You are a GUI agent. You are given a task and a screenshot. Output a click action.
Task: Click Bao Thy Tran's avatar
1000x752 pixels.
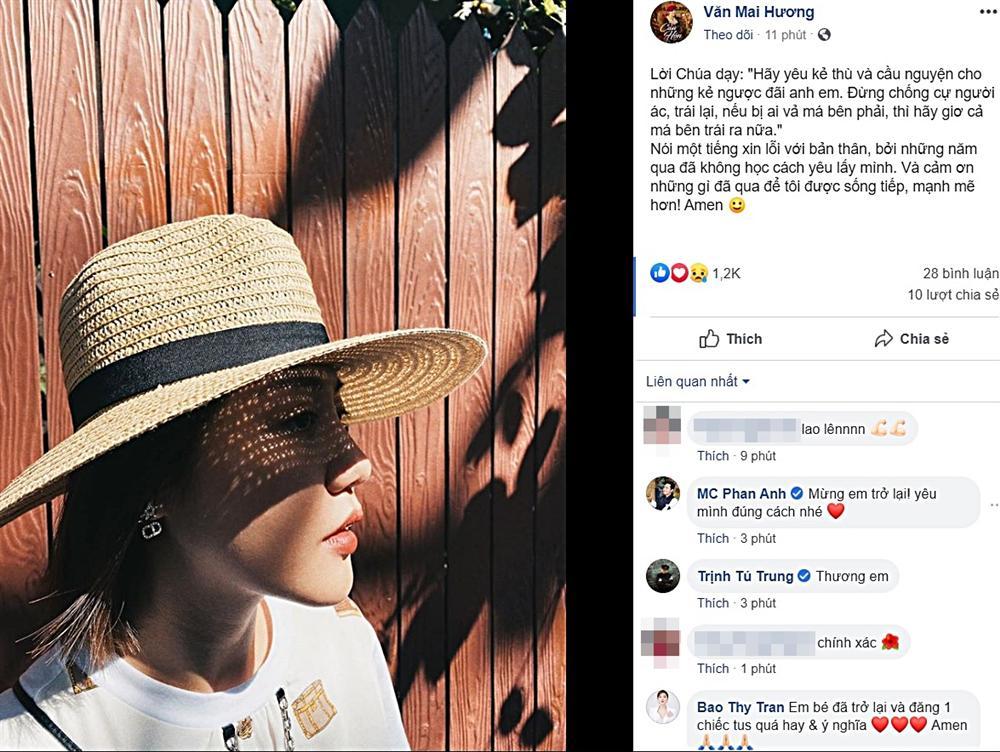(662, 707)
